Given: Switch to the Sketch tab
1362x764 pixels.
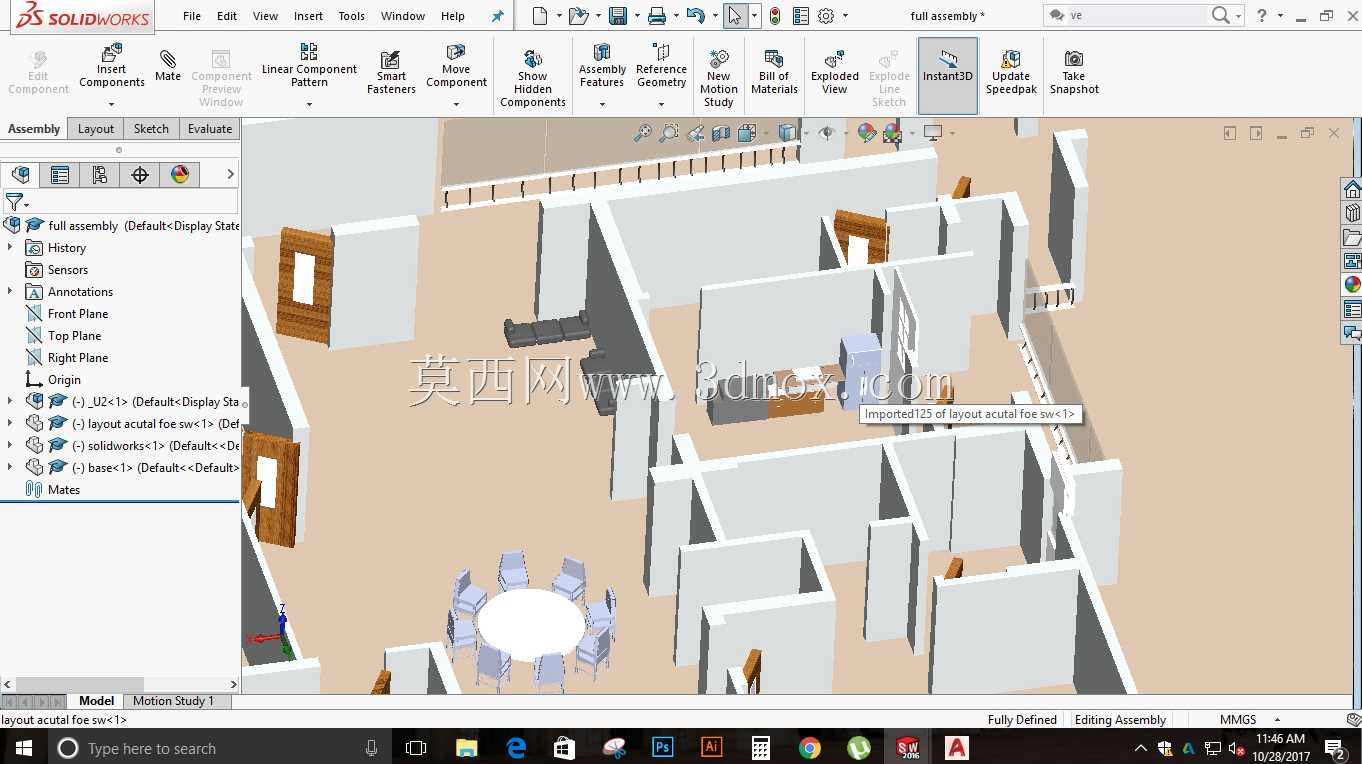Looking at the screenshot, I should click(152, 129).
